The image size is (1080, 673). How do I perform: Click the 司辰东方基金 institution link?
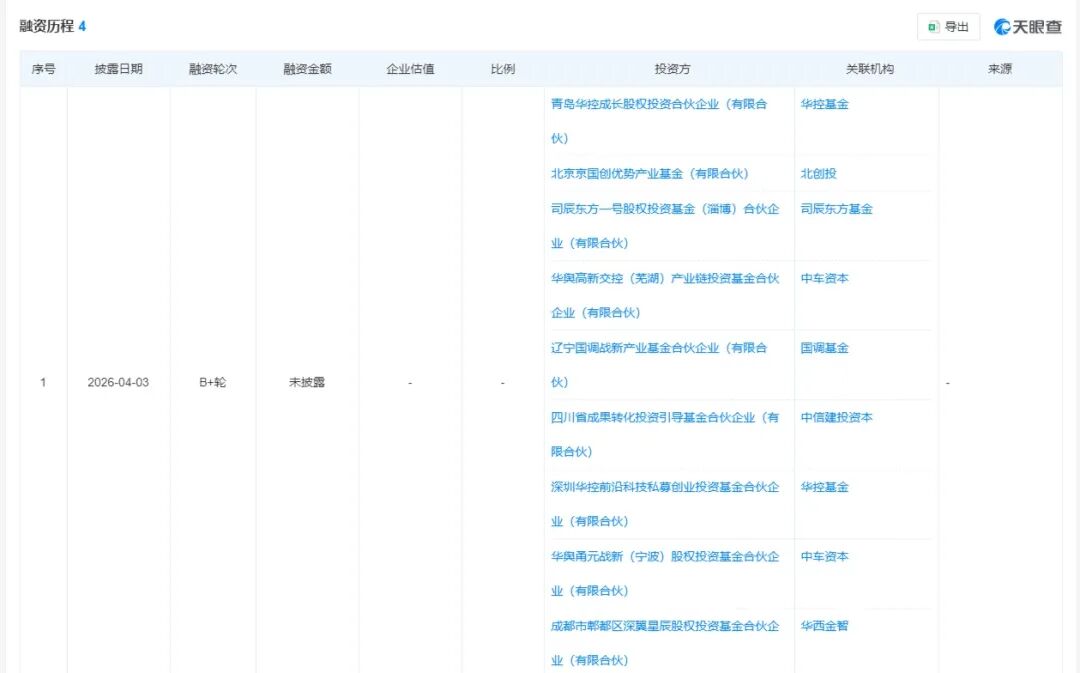(836, 209)
